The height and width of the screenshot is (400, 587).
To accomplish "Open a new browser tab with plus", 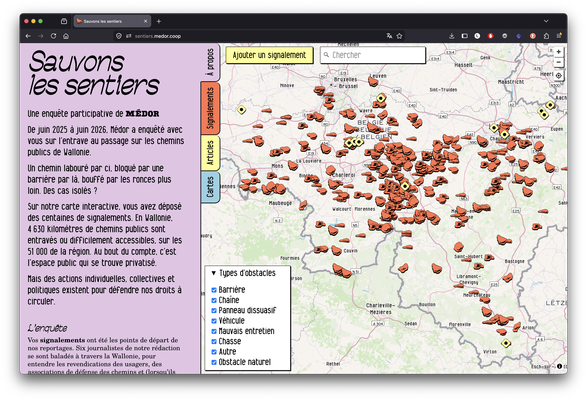I will point(159,21).
